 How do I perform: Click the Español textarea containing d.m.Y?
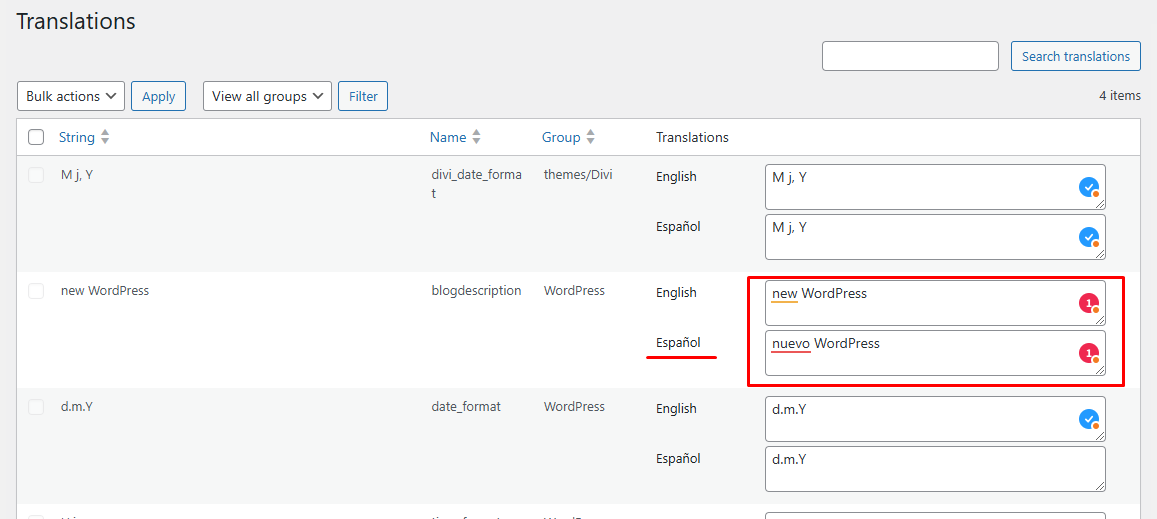point(935,469)
